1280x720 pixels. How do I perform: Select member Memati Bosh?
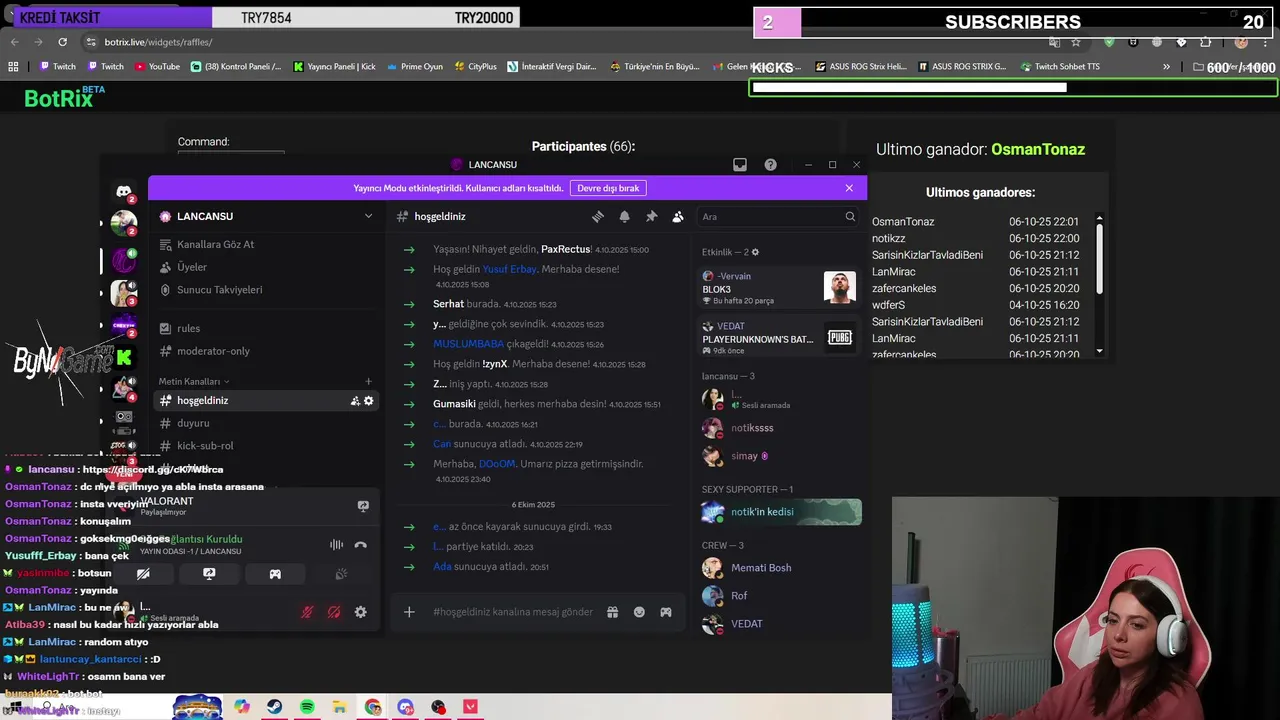pos(779,568)
